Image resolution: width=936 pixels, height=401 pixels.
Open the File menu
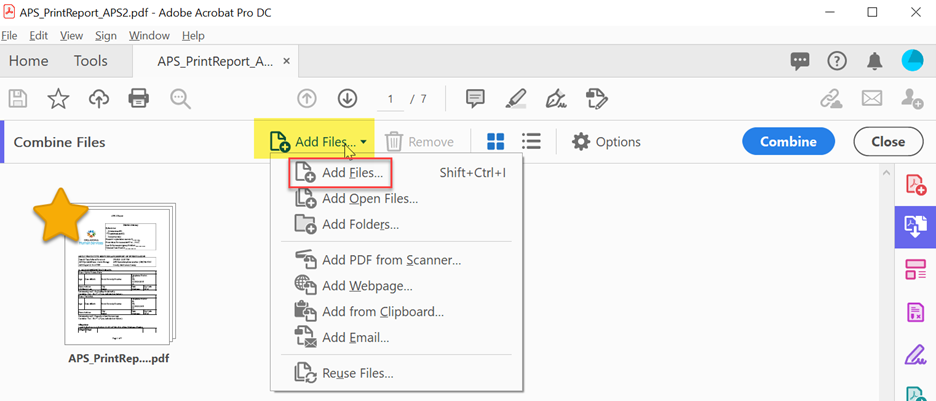point(10,36)
